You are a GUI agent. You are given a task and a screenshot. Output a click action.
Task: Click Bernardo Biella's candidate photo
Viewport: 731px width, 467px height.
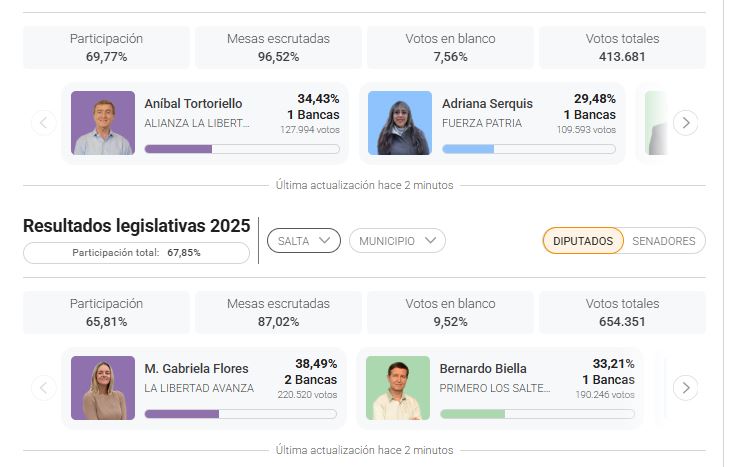pyautogui.click(x=397, y=388)
